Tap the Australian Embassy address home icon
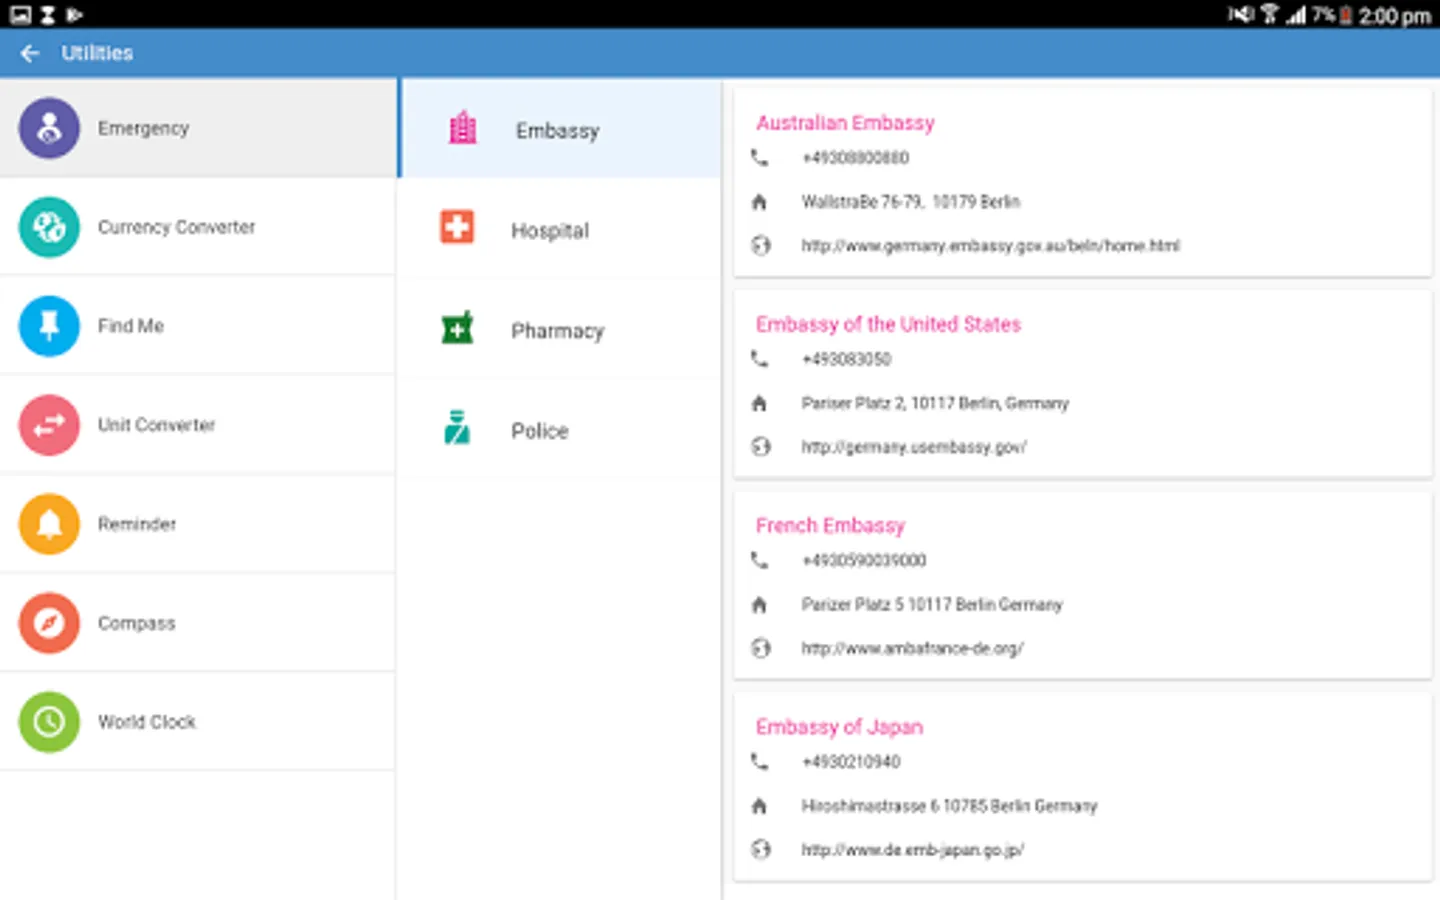 tap(760, 202)
